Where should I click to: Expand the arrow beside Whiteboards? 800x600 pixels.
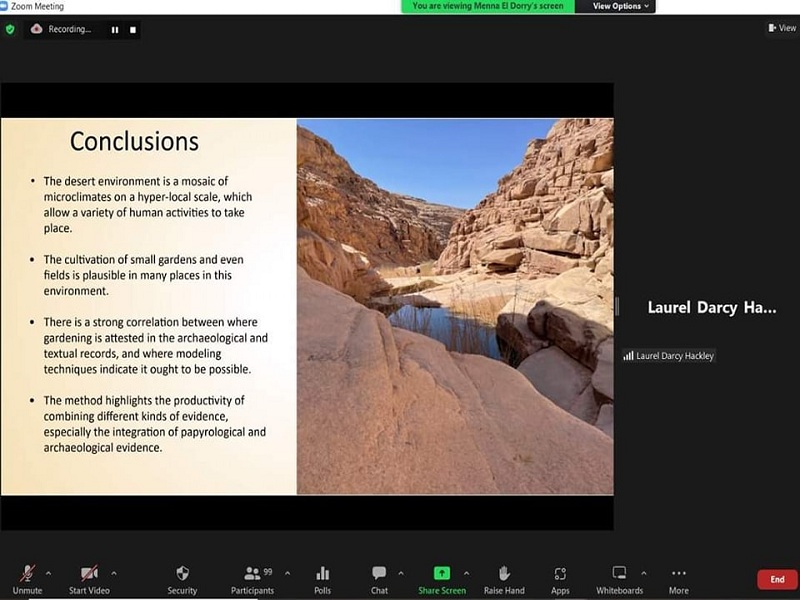pos(644,573)
